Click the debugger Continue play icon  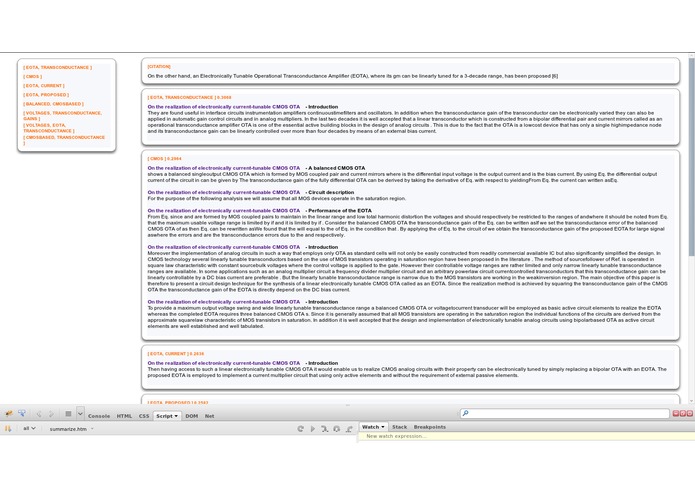point(312,429)
